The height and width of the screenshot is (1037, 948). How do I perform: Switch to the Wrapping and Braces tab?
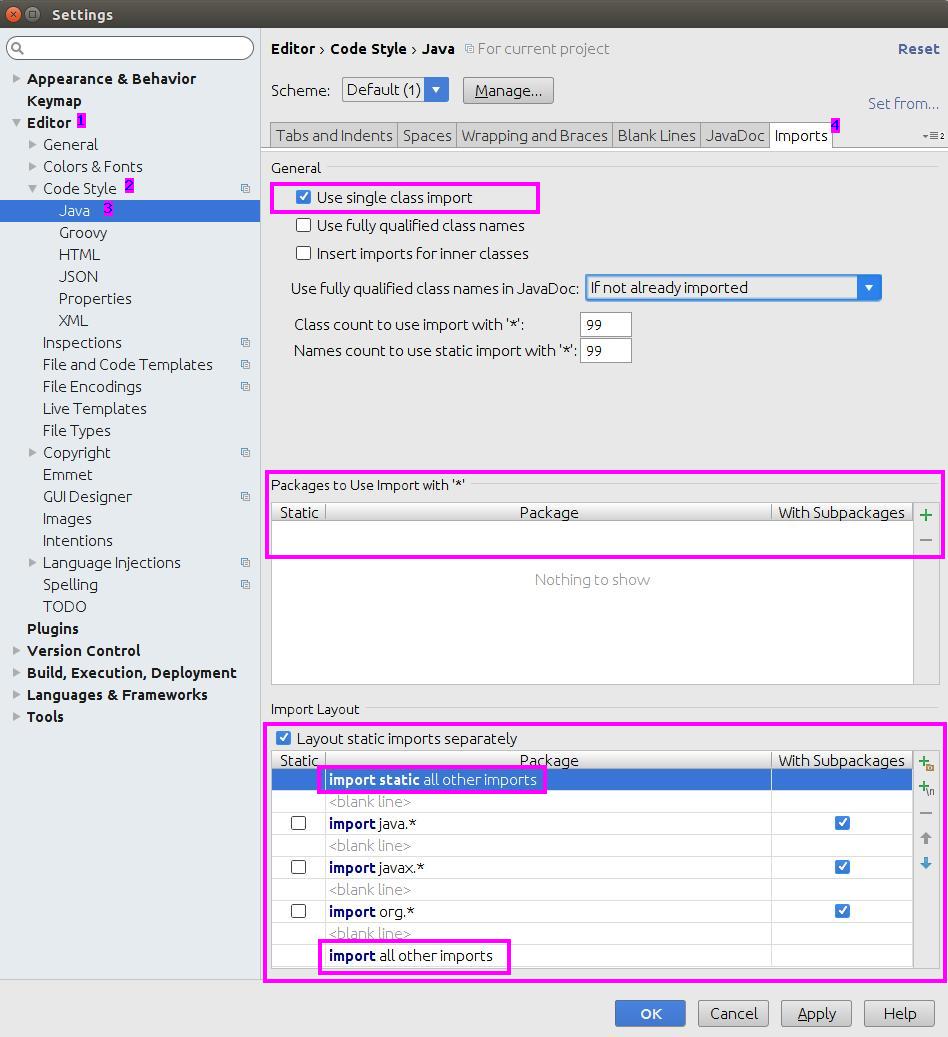pos(534,135)
